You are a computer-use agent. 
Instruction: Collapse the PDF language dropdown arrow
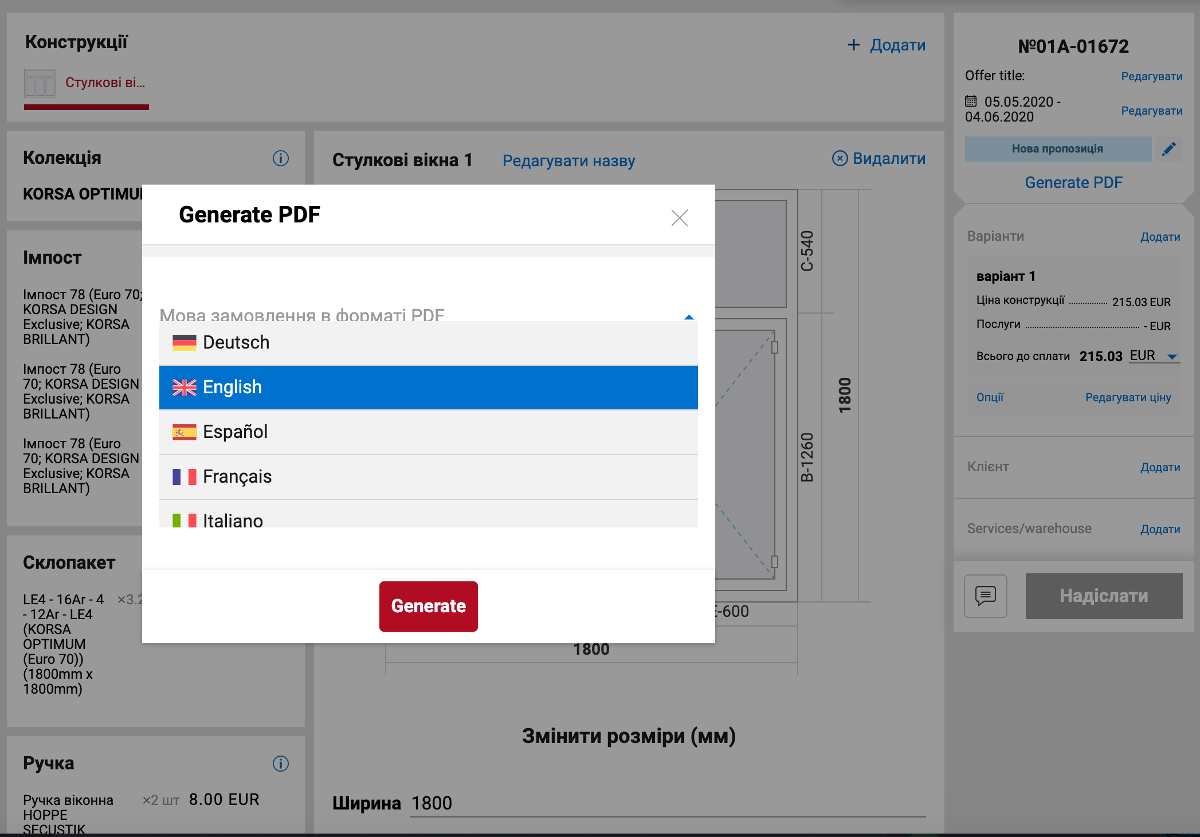click(x=688, y=317)
